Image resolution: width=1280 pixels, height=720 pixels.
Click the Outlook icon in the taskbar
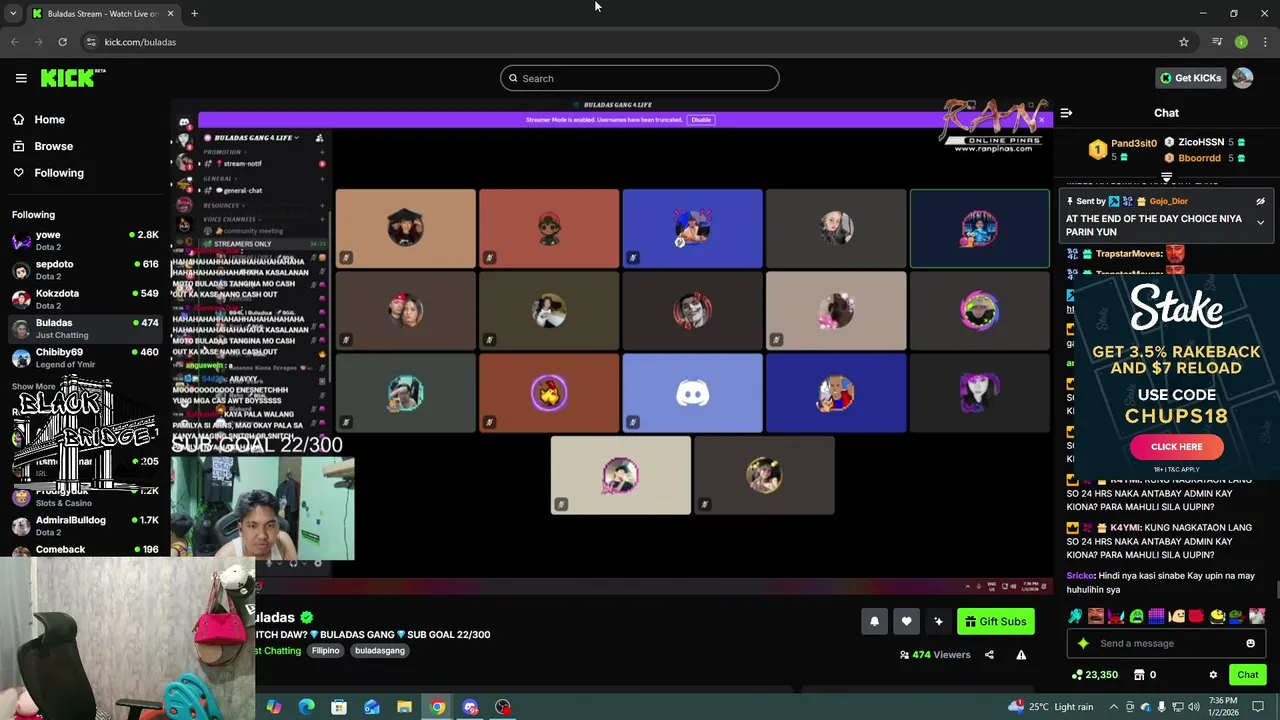[x=372, y=707]
